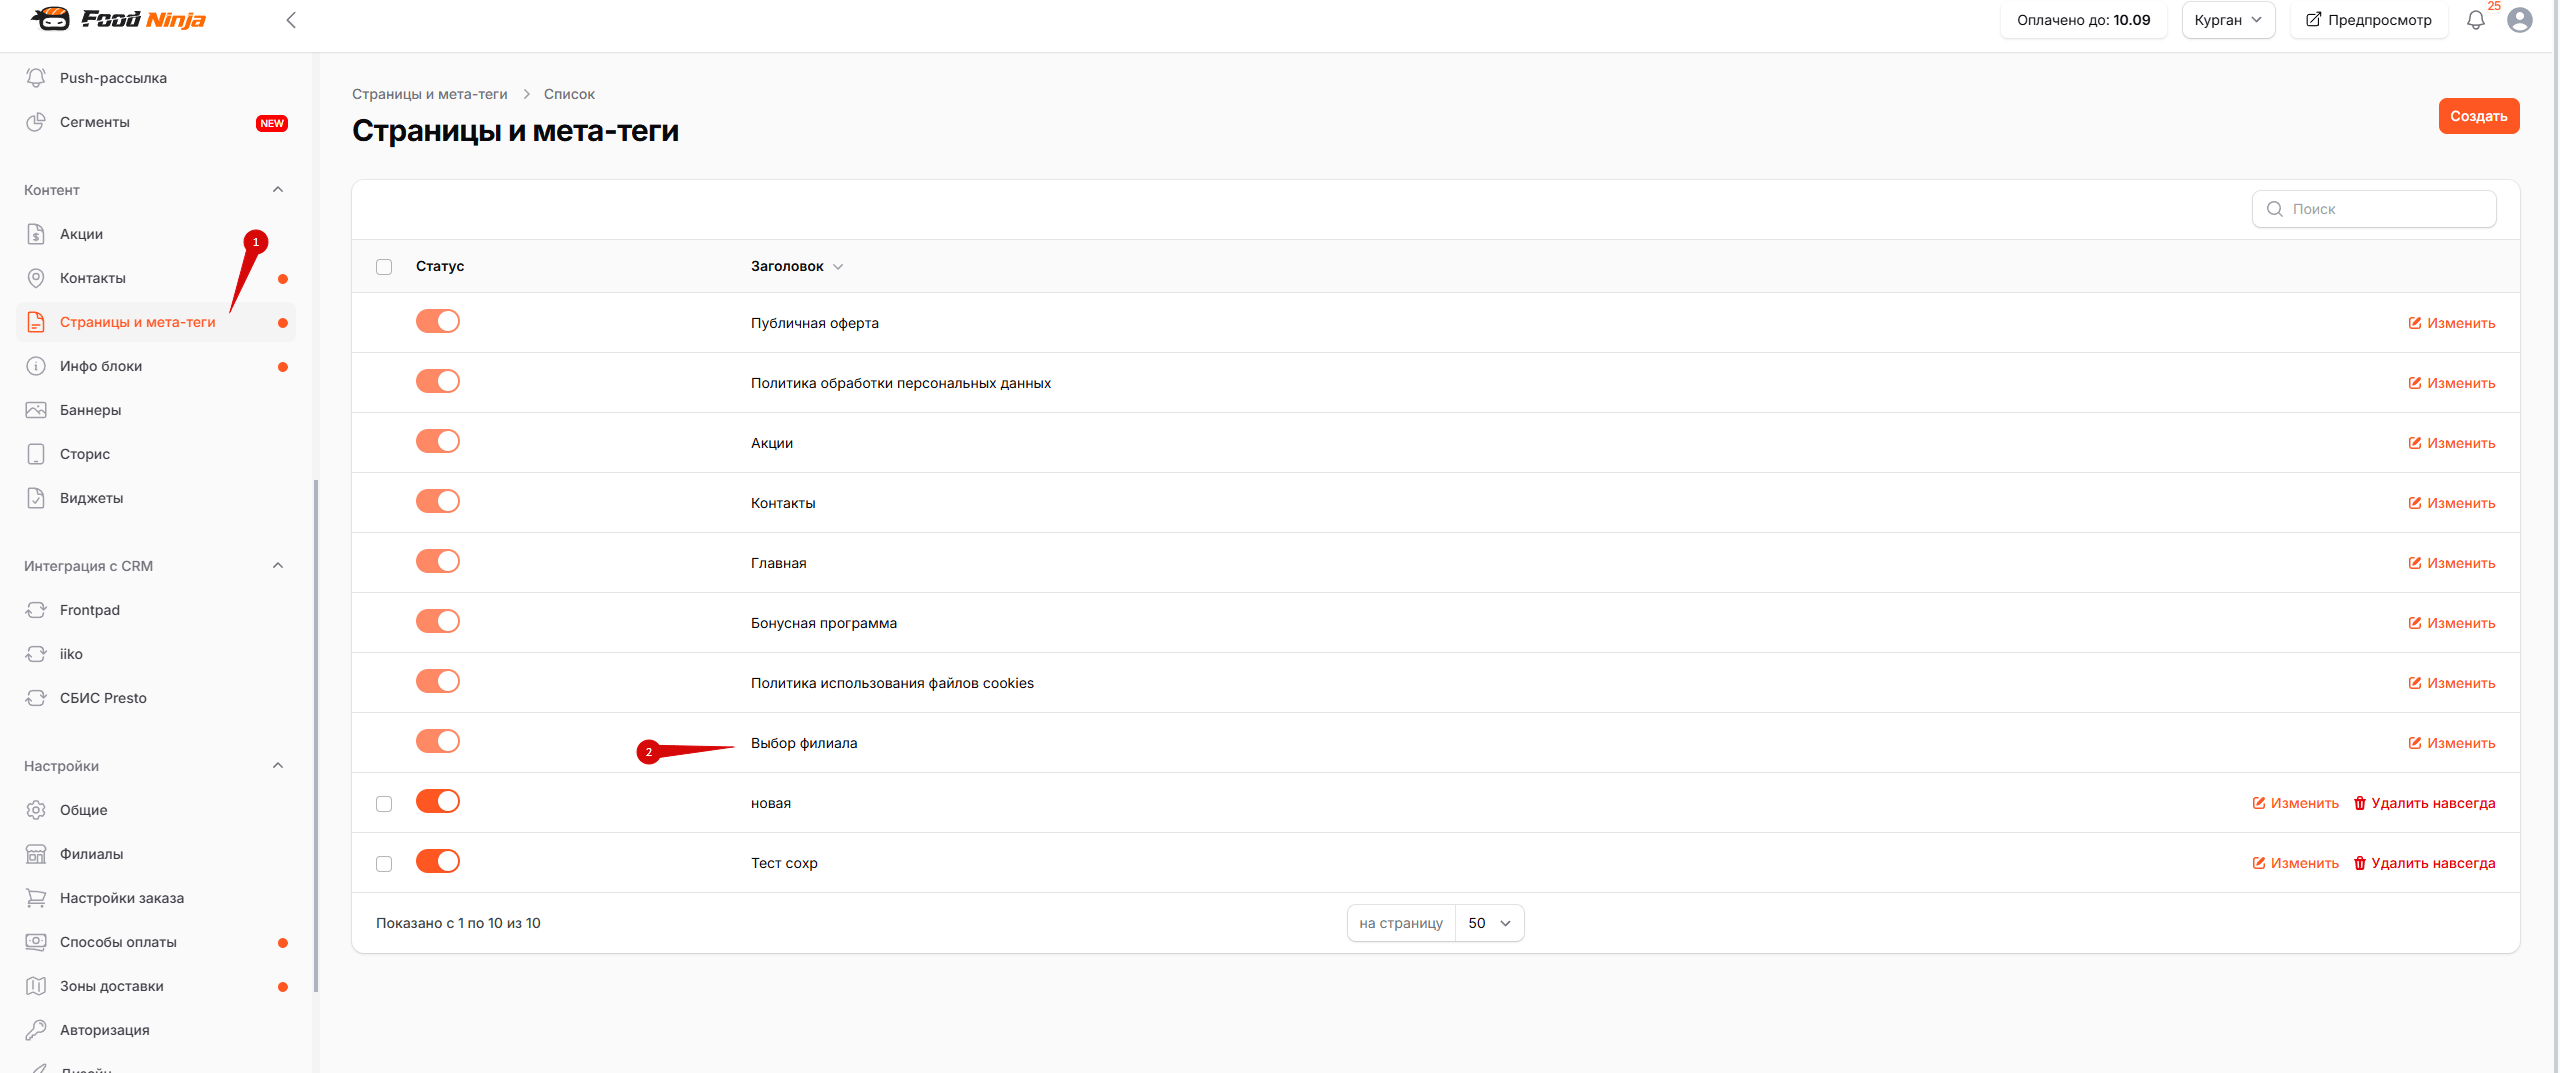Collapse the Настройки sidebar section
Image resolution: width=2560 pixels, height=1073 pixels.
pos(278,766)
